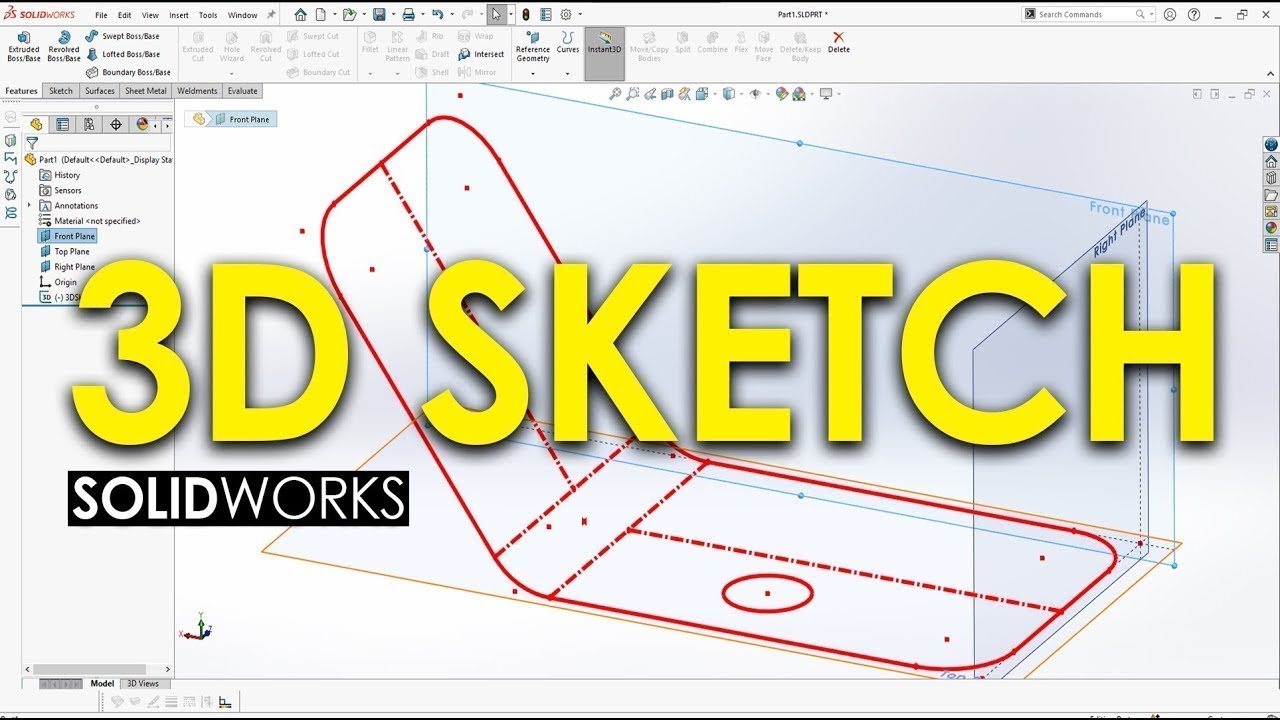Select Material not specified item
This screenshot has width=1280, height=720.
(90, 221)
